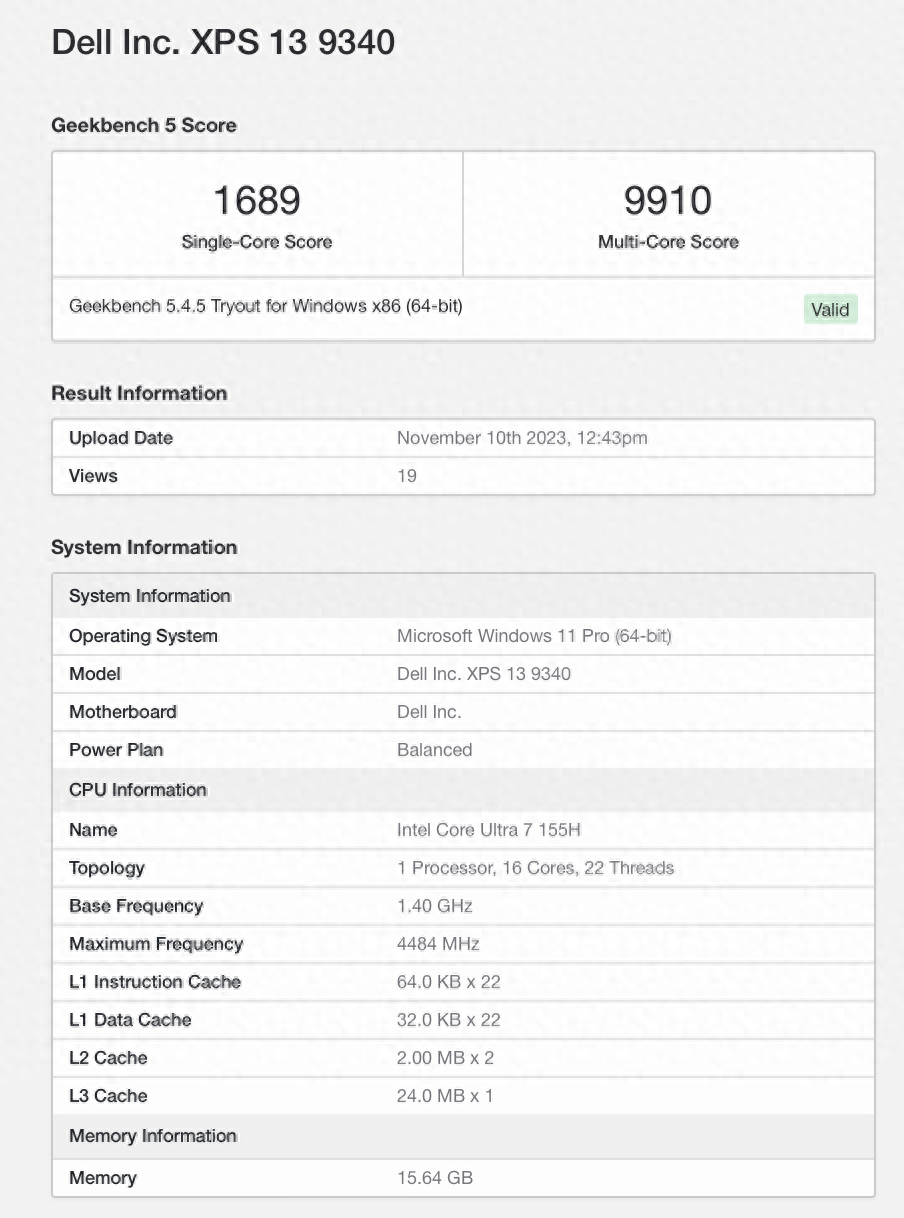This screenshot has width=904, height=1218.
Task: Click the 'System Information' section heading above the table
Action: [x=144, y=547]
